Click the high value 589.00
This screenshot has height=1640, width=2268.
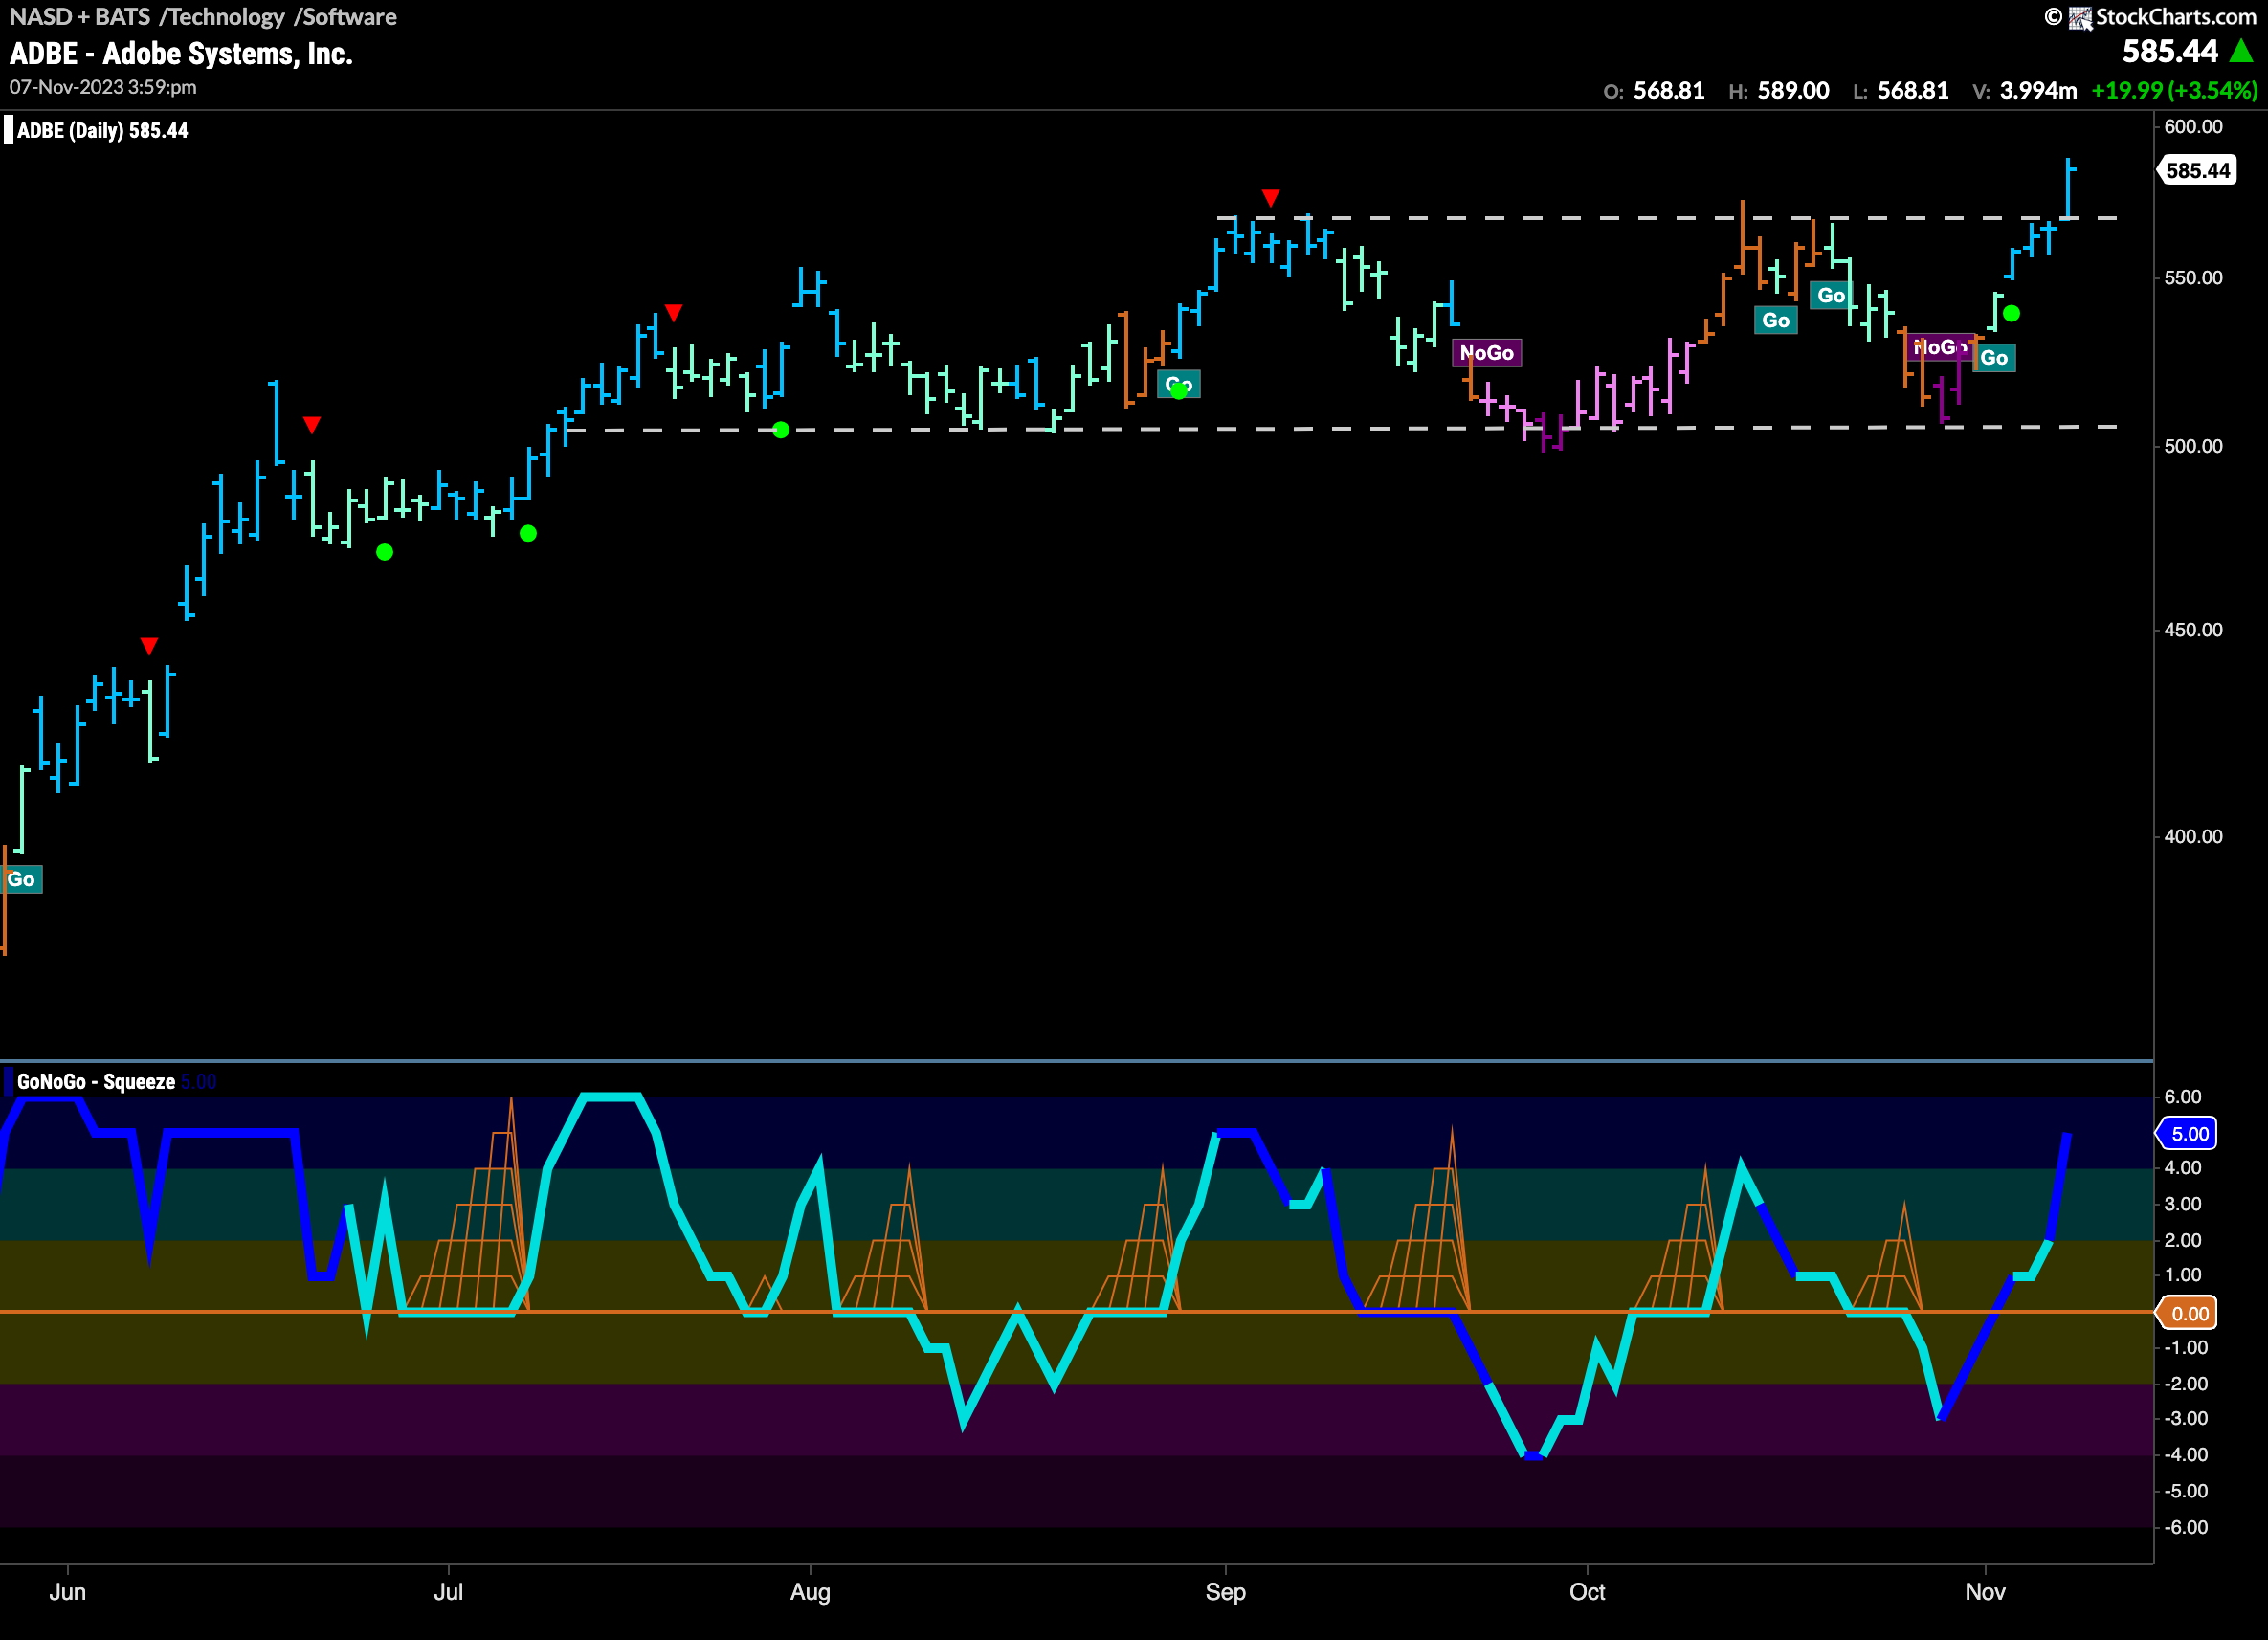point(1794,91)
